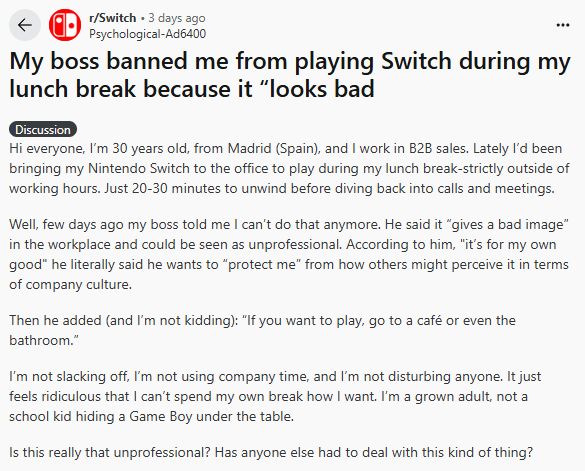Click the closing question "Is this really that unprofessional?"
This screenshot has width=585, height=471.
[271, 452]
